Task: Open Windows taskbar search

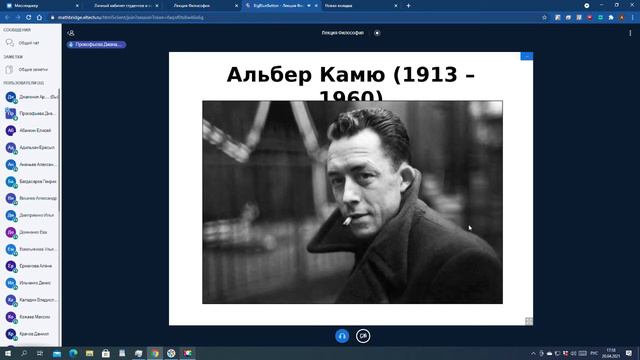Action: coord(24,353)
